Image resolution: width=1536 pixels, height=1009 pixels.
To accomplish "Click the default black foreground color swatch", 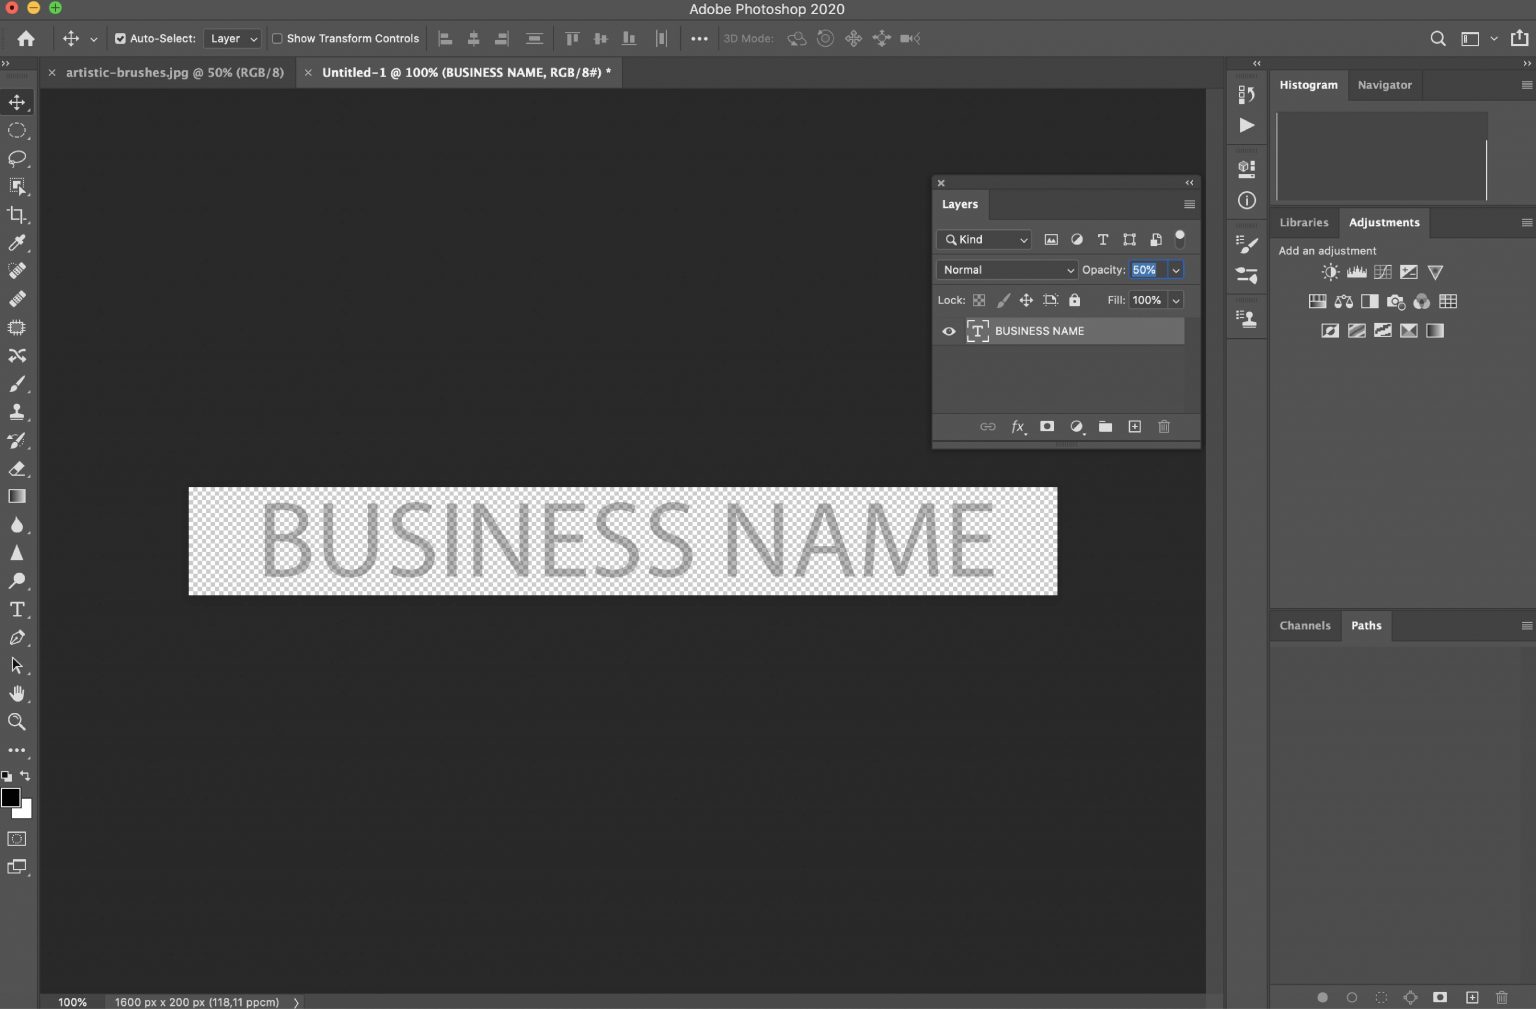I will (x=12, y=798).
